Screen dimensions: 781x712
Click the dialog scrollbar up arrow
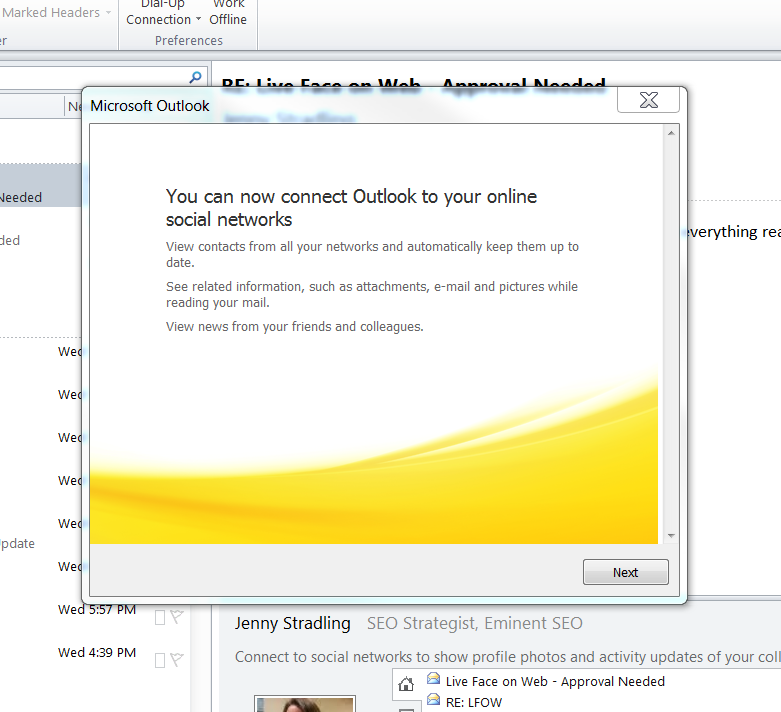pos(671,133)
